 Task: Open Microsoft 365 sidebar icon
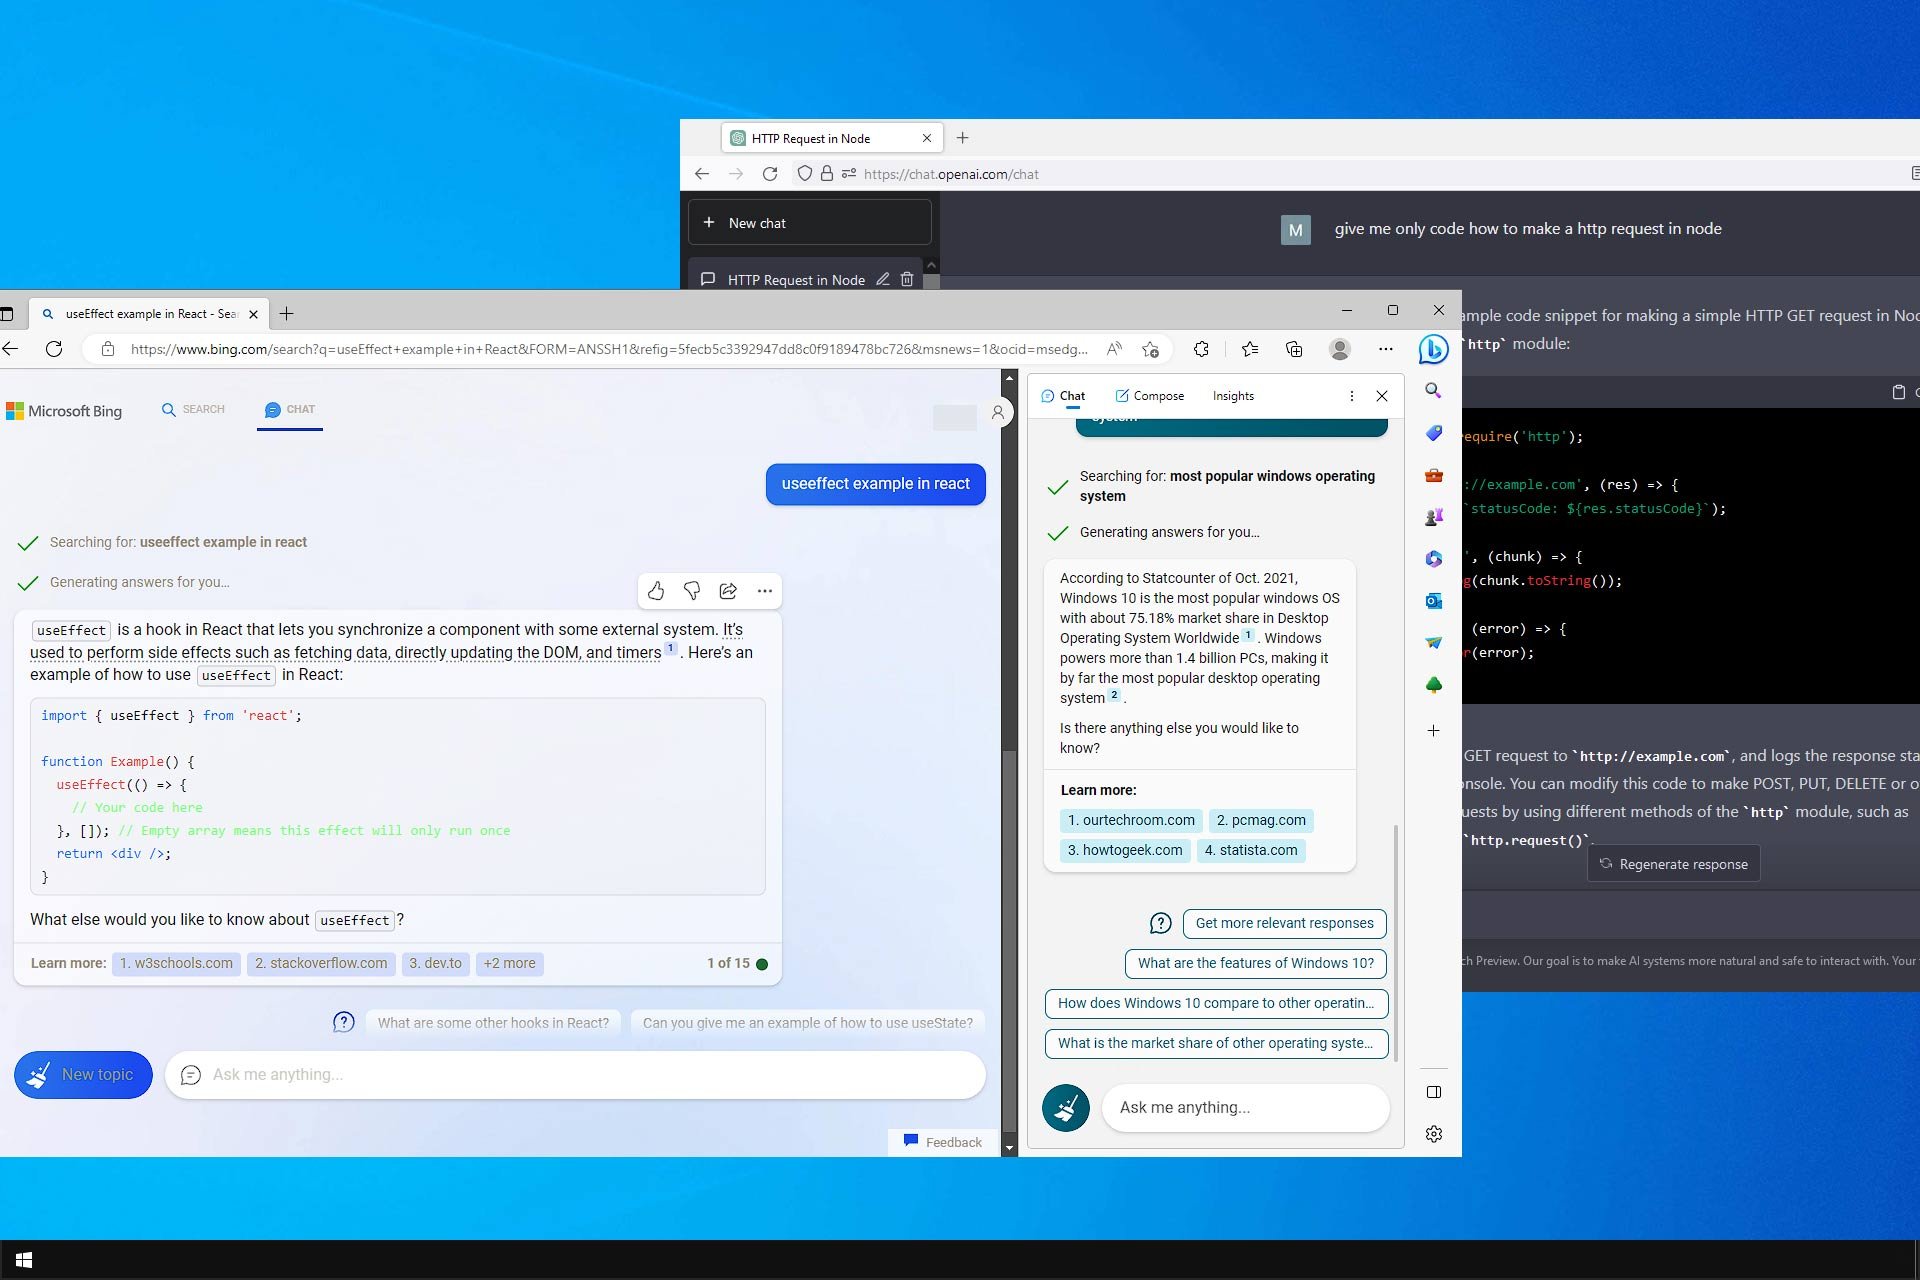[x=1433, y=559]
